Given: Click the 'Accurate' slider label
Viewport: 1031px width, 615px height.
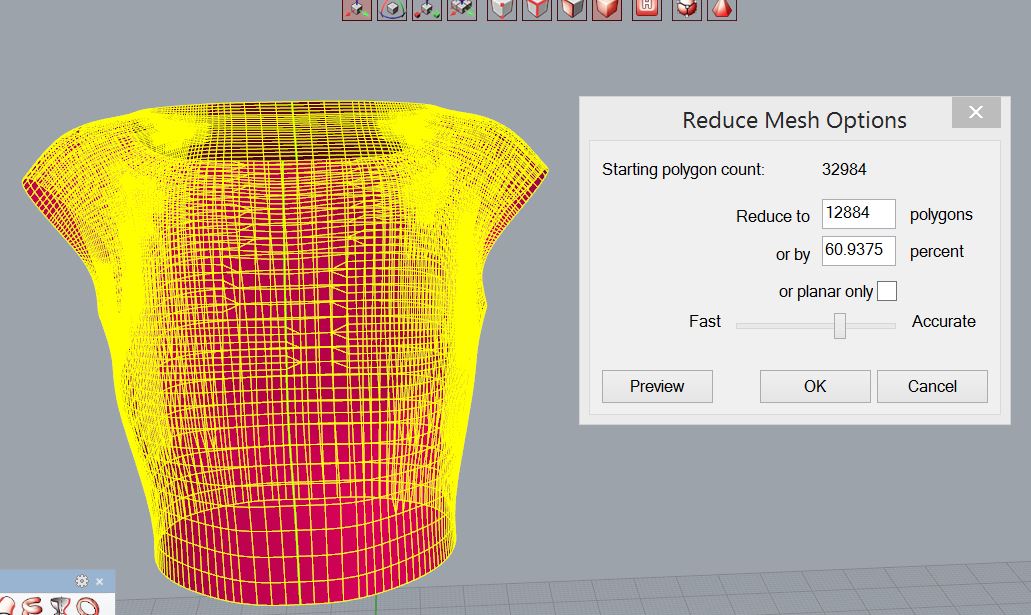Looking at the screenshot, I should point(944,322).
